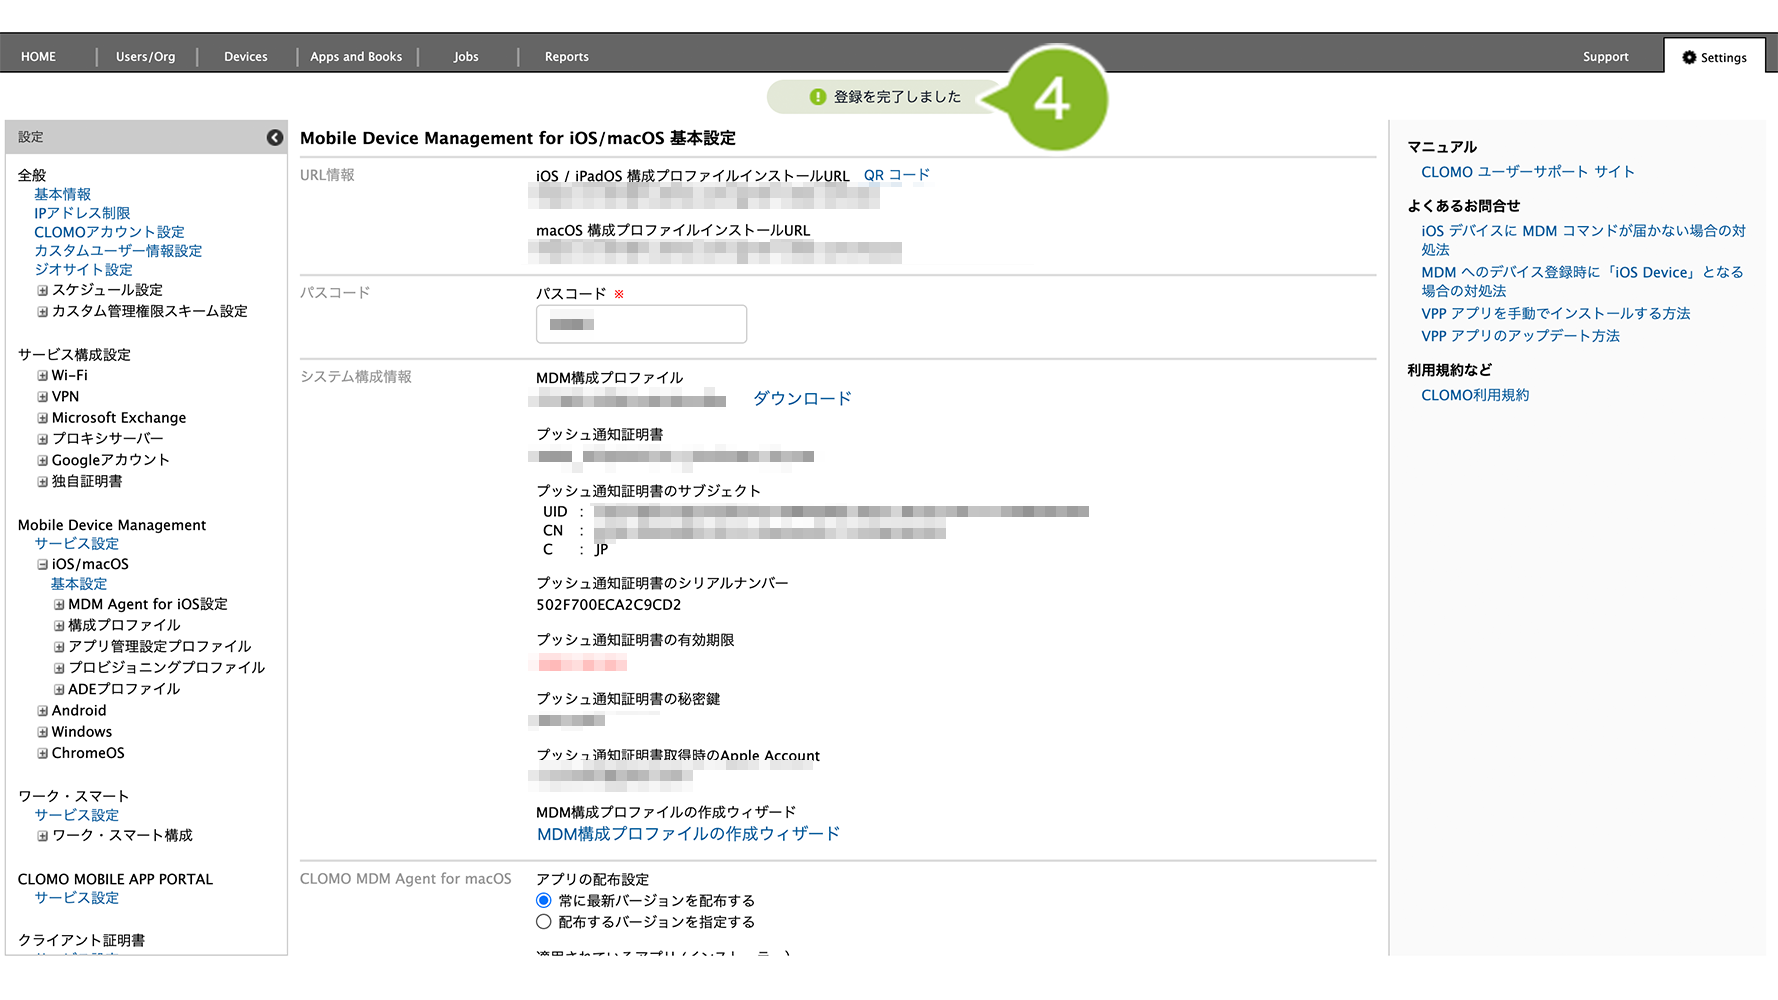The width and height of the screenshot is (1778, 1000).
Task: Select 配布するバージョンを指定する radio button
Action: (544, 922)
